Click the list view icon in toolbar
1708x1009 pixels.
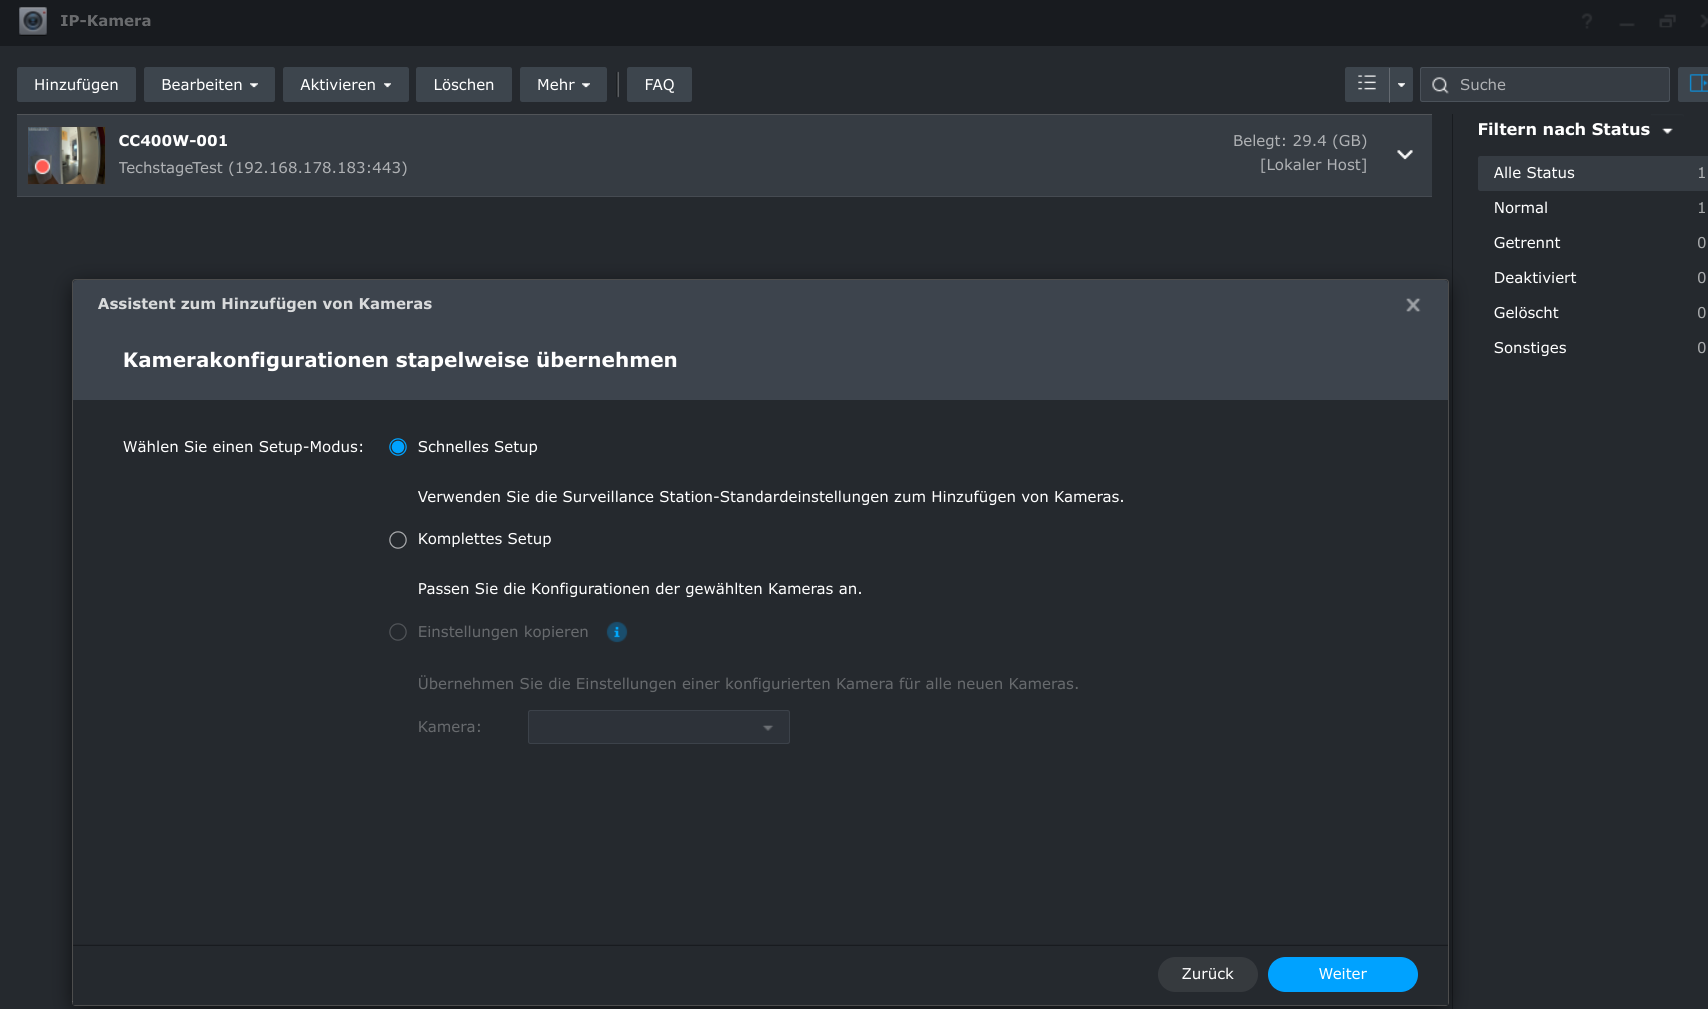(1366, 84)
